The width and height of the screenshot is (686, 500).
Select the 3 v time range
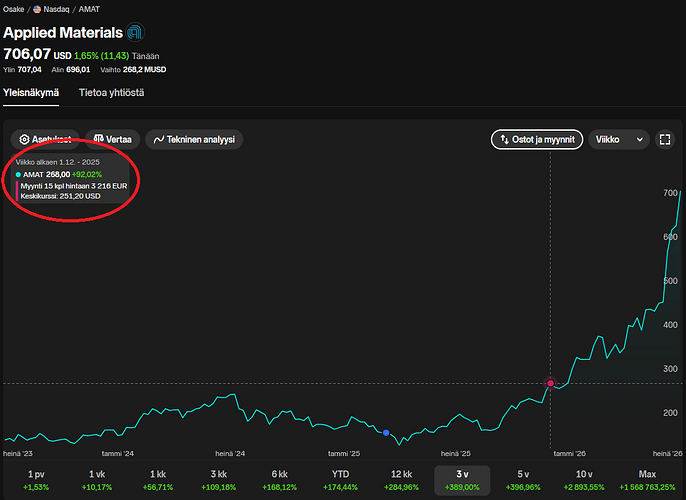462,480
